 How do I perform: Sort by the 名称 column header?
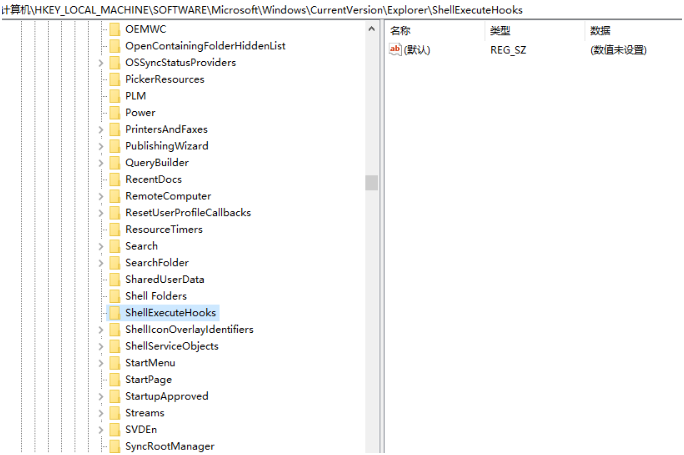[x=400, y=31]
